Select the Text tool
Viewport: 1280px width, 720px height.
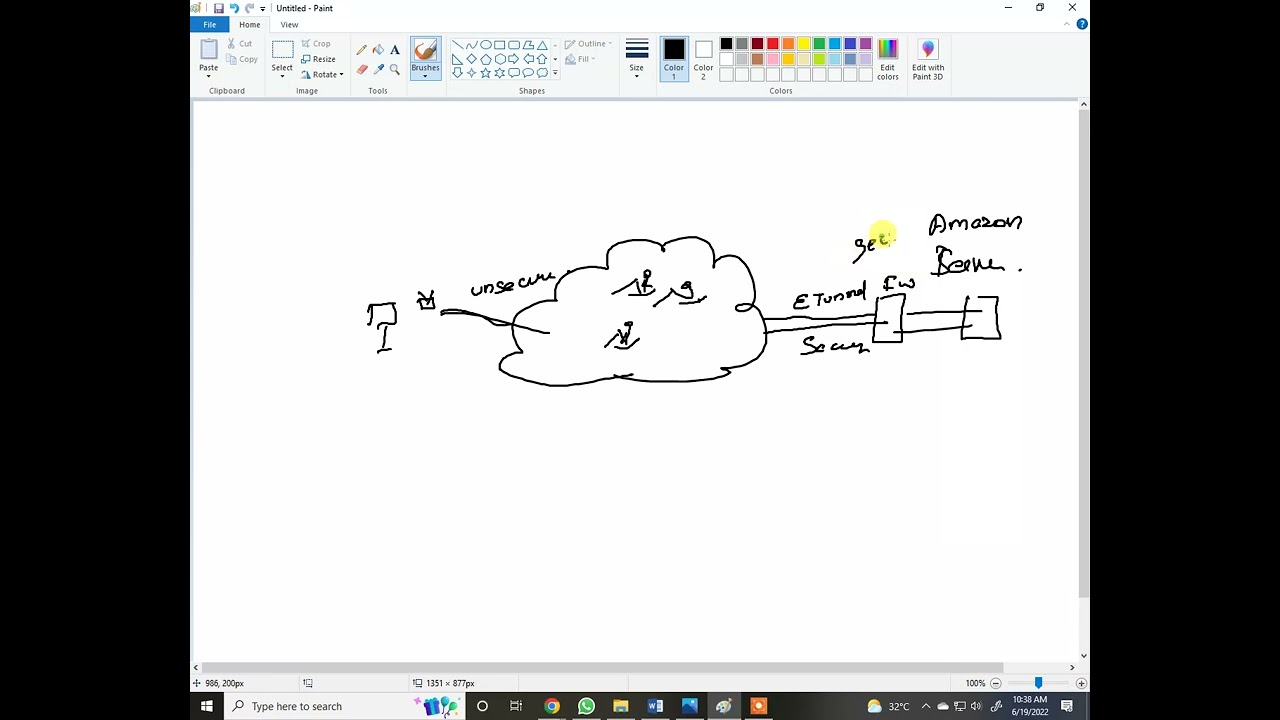395,50
